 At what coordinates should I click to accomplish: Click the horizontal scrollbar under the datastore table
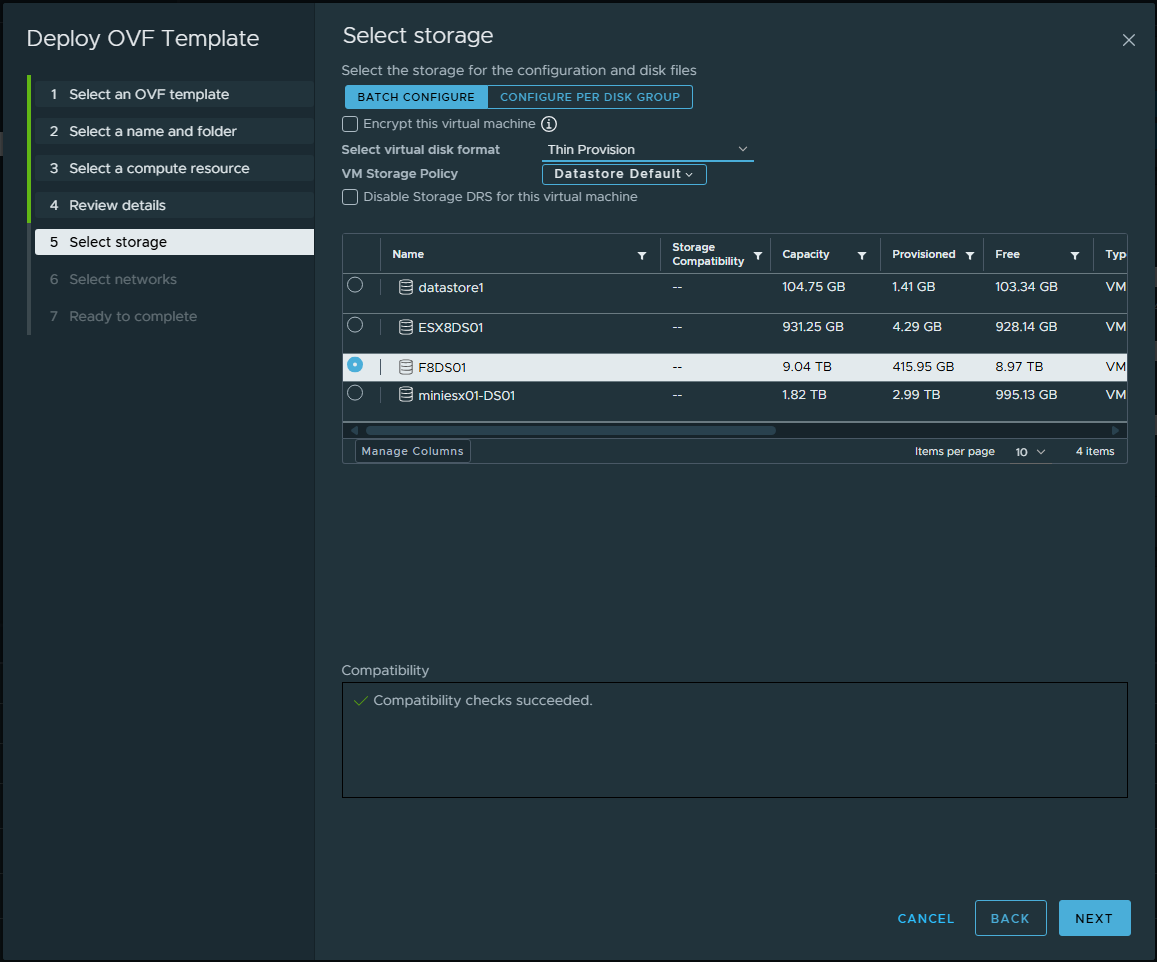(570, 430)
